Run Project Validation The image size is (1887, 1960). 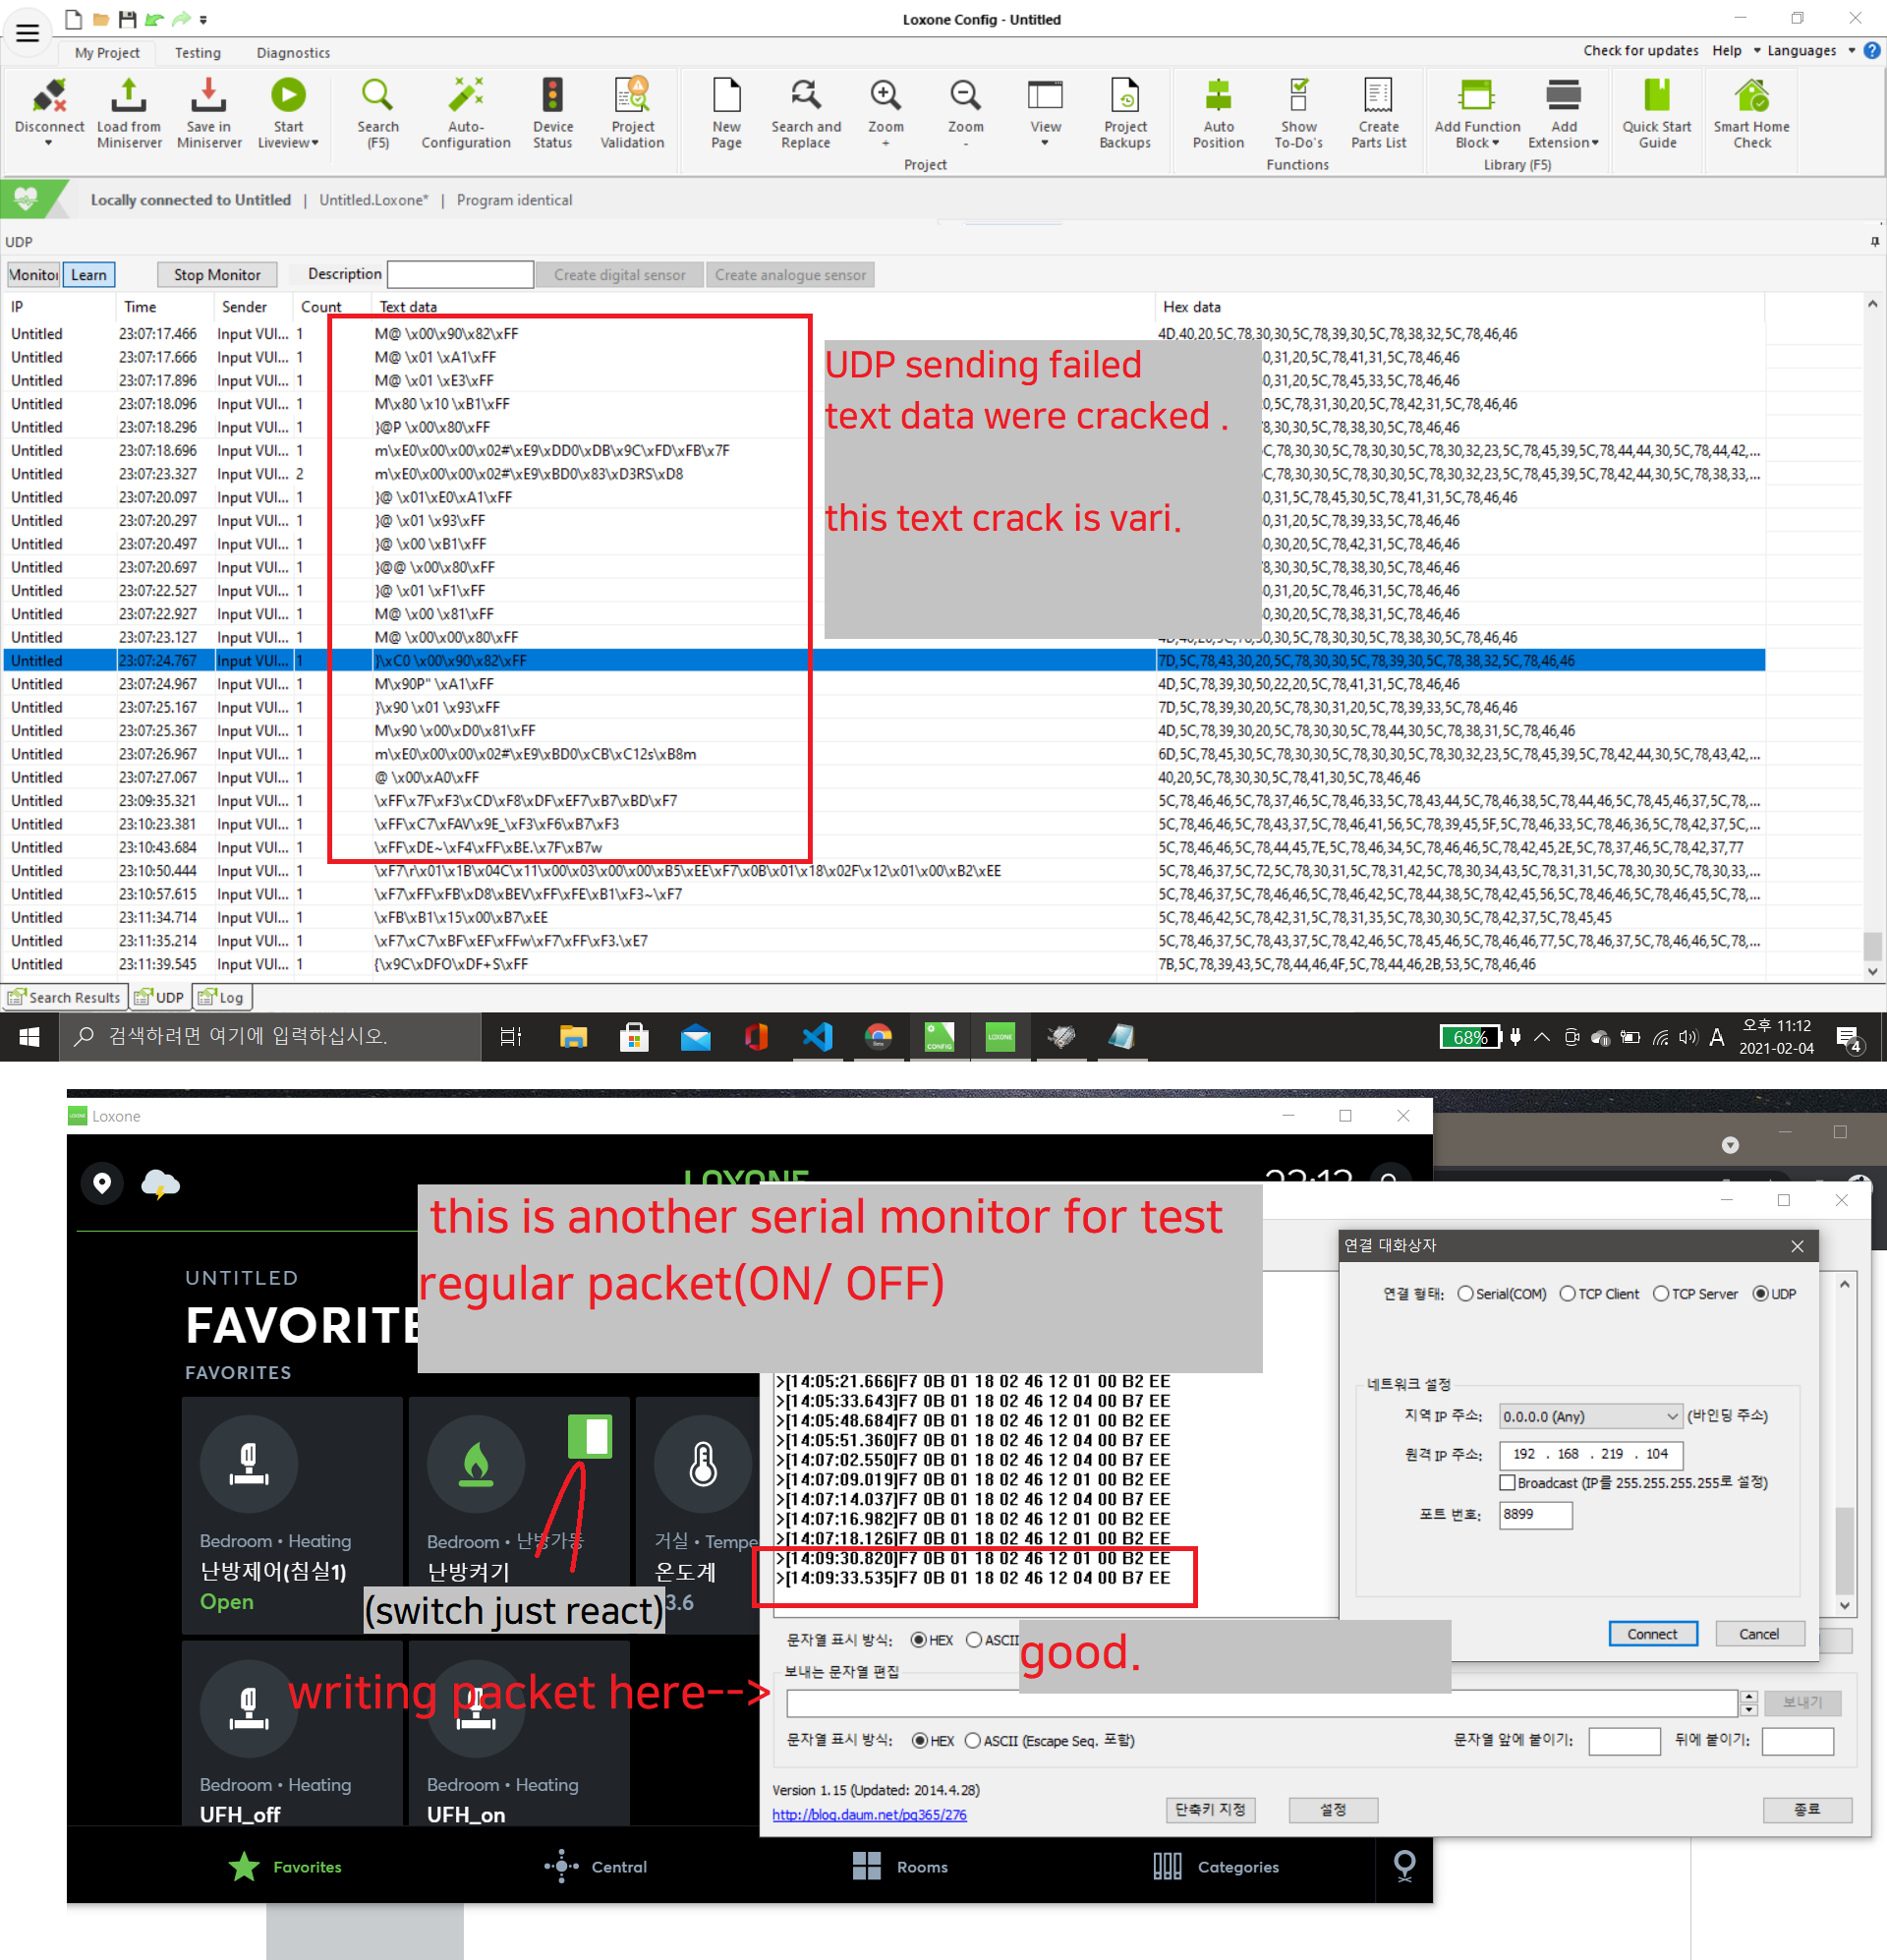(632, 97)
